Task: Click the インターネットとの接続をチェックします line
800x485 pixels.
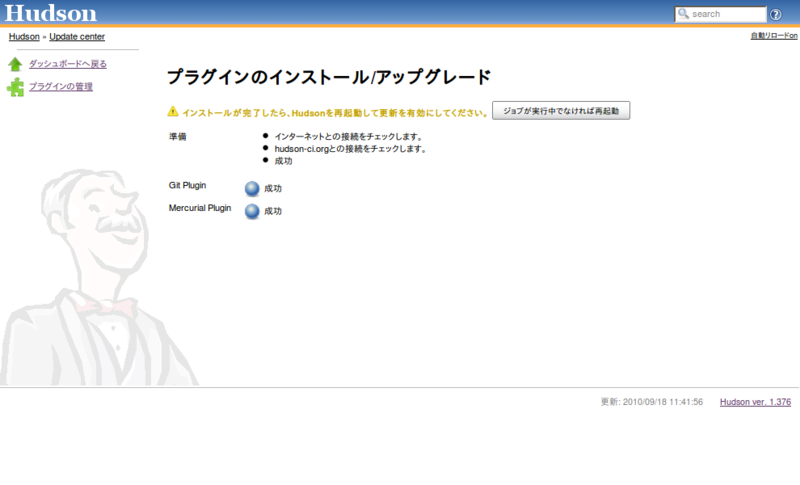Action: coord(349,137)
